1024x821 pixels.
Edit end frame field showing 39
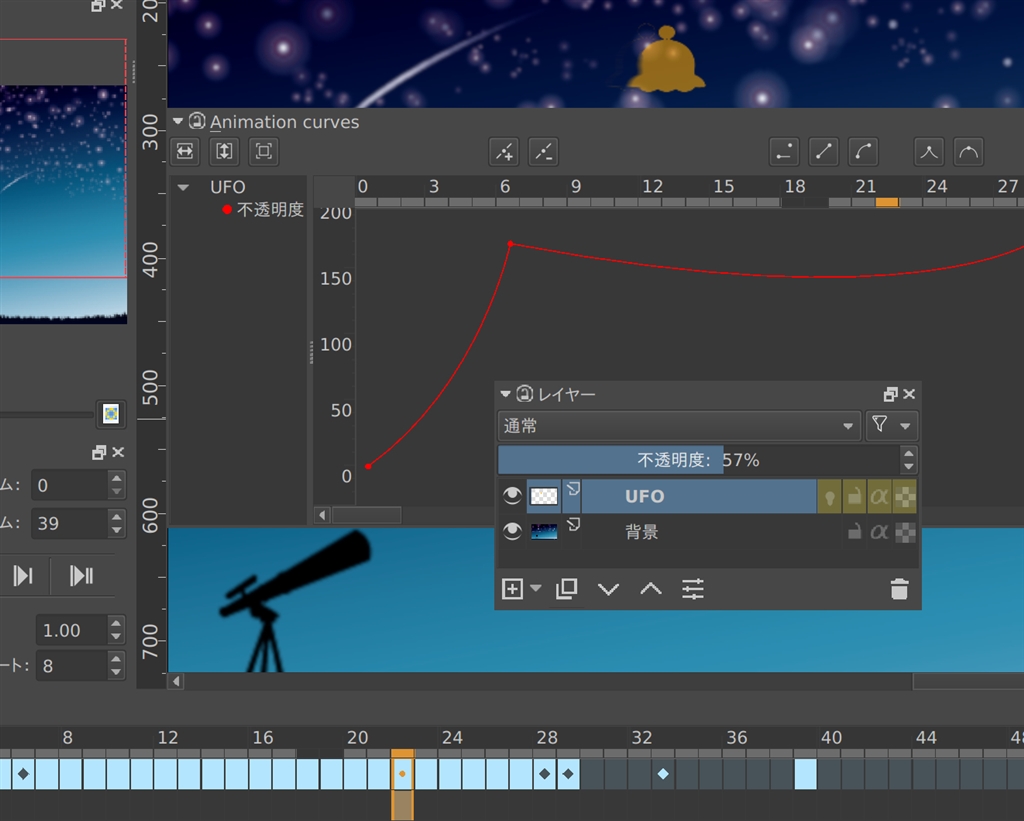click(x=69, y=523)
